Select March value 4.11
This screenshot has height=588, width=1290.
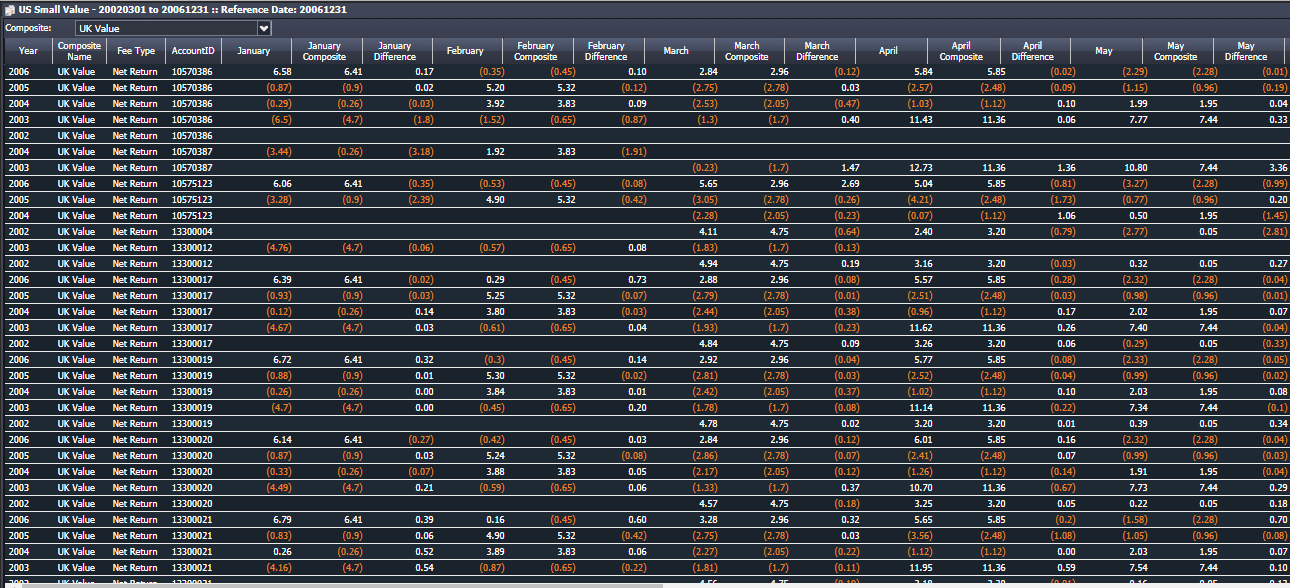708,232
